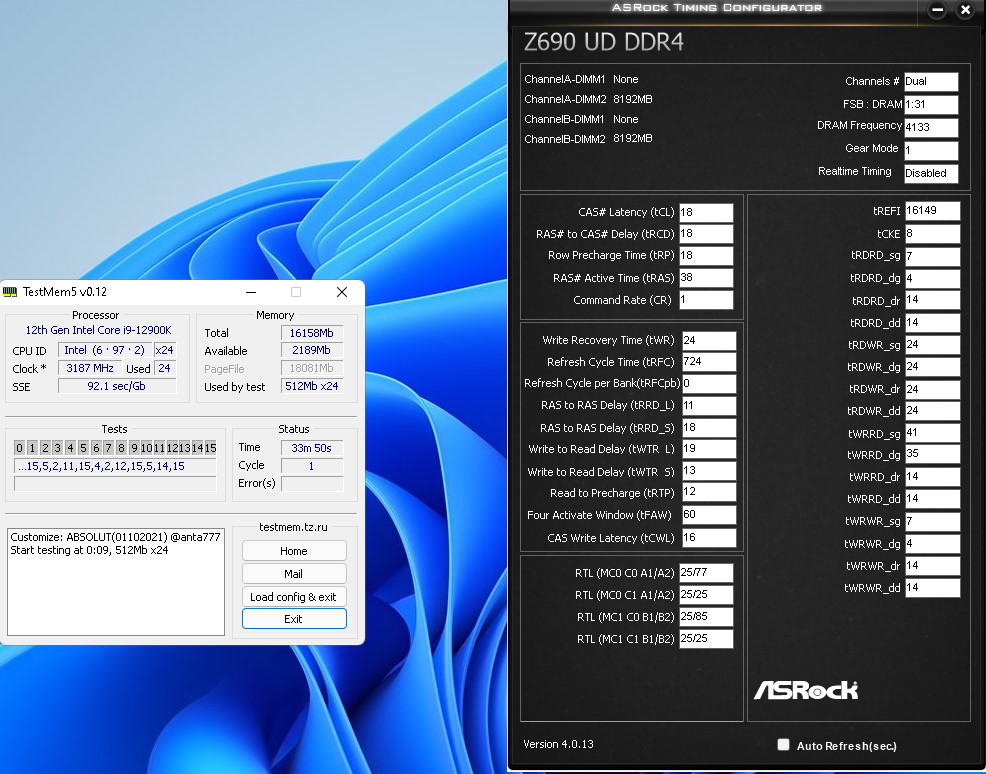Click the tWRRD_sg value field

coord(933,433)
